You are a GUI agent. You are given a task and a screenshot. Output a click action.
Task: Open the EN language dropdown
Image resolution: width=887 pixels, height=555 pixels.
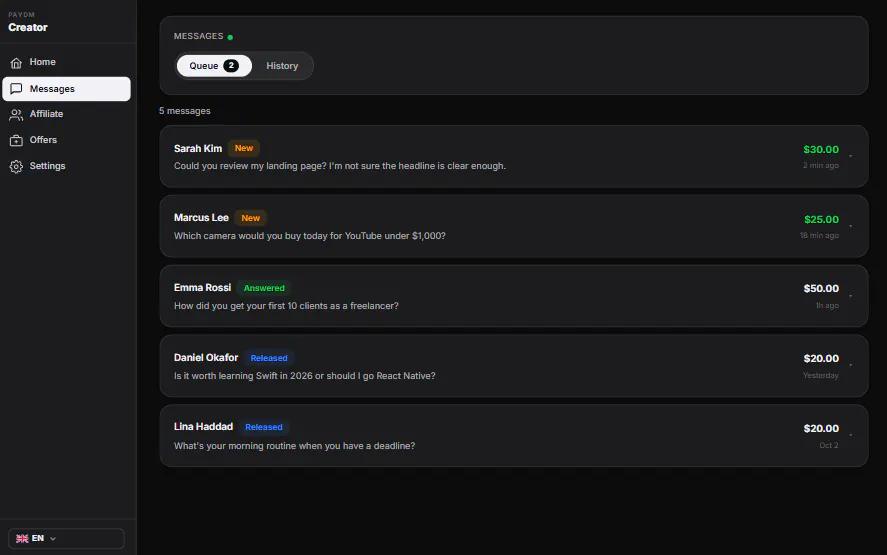(66, 539)
